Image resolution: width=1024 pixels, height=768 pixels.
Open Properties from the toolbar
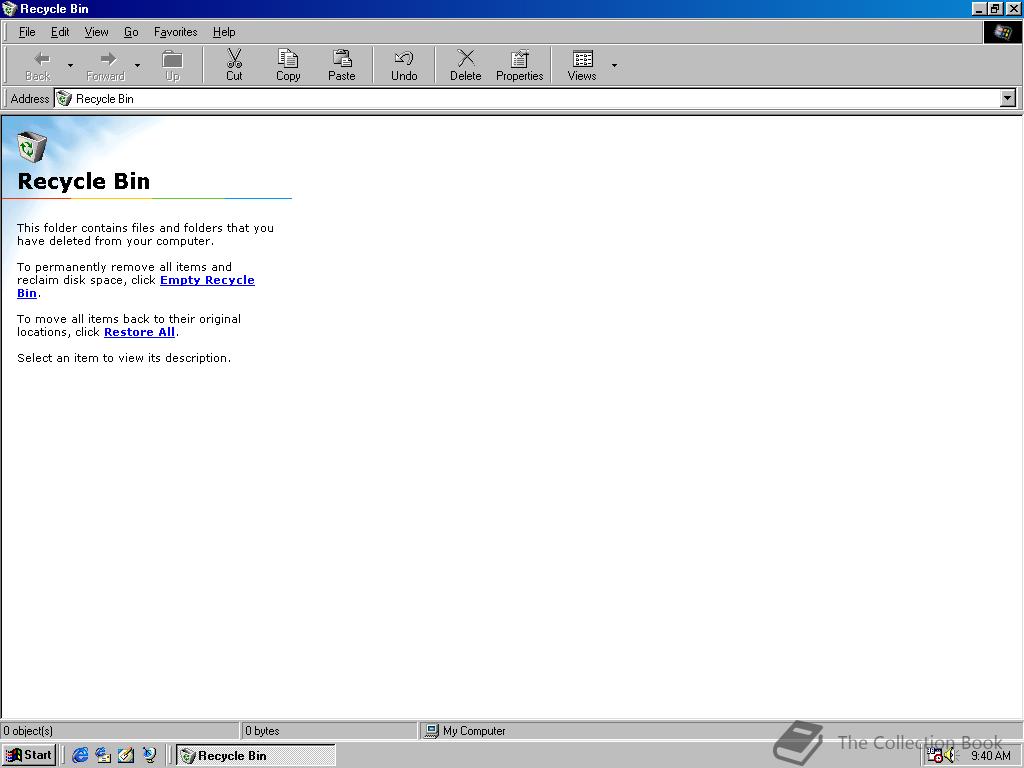[520, 65]
